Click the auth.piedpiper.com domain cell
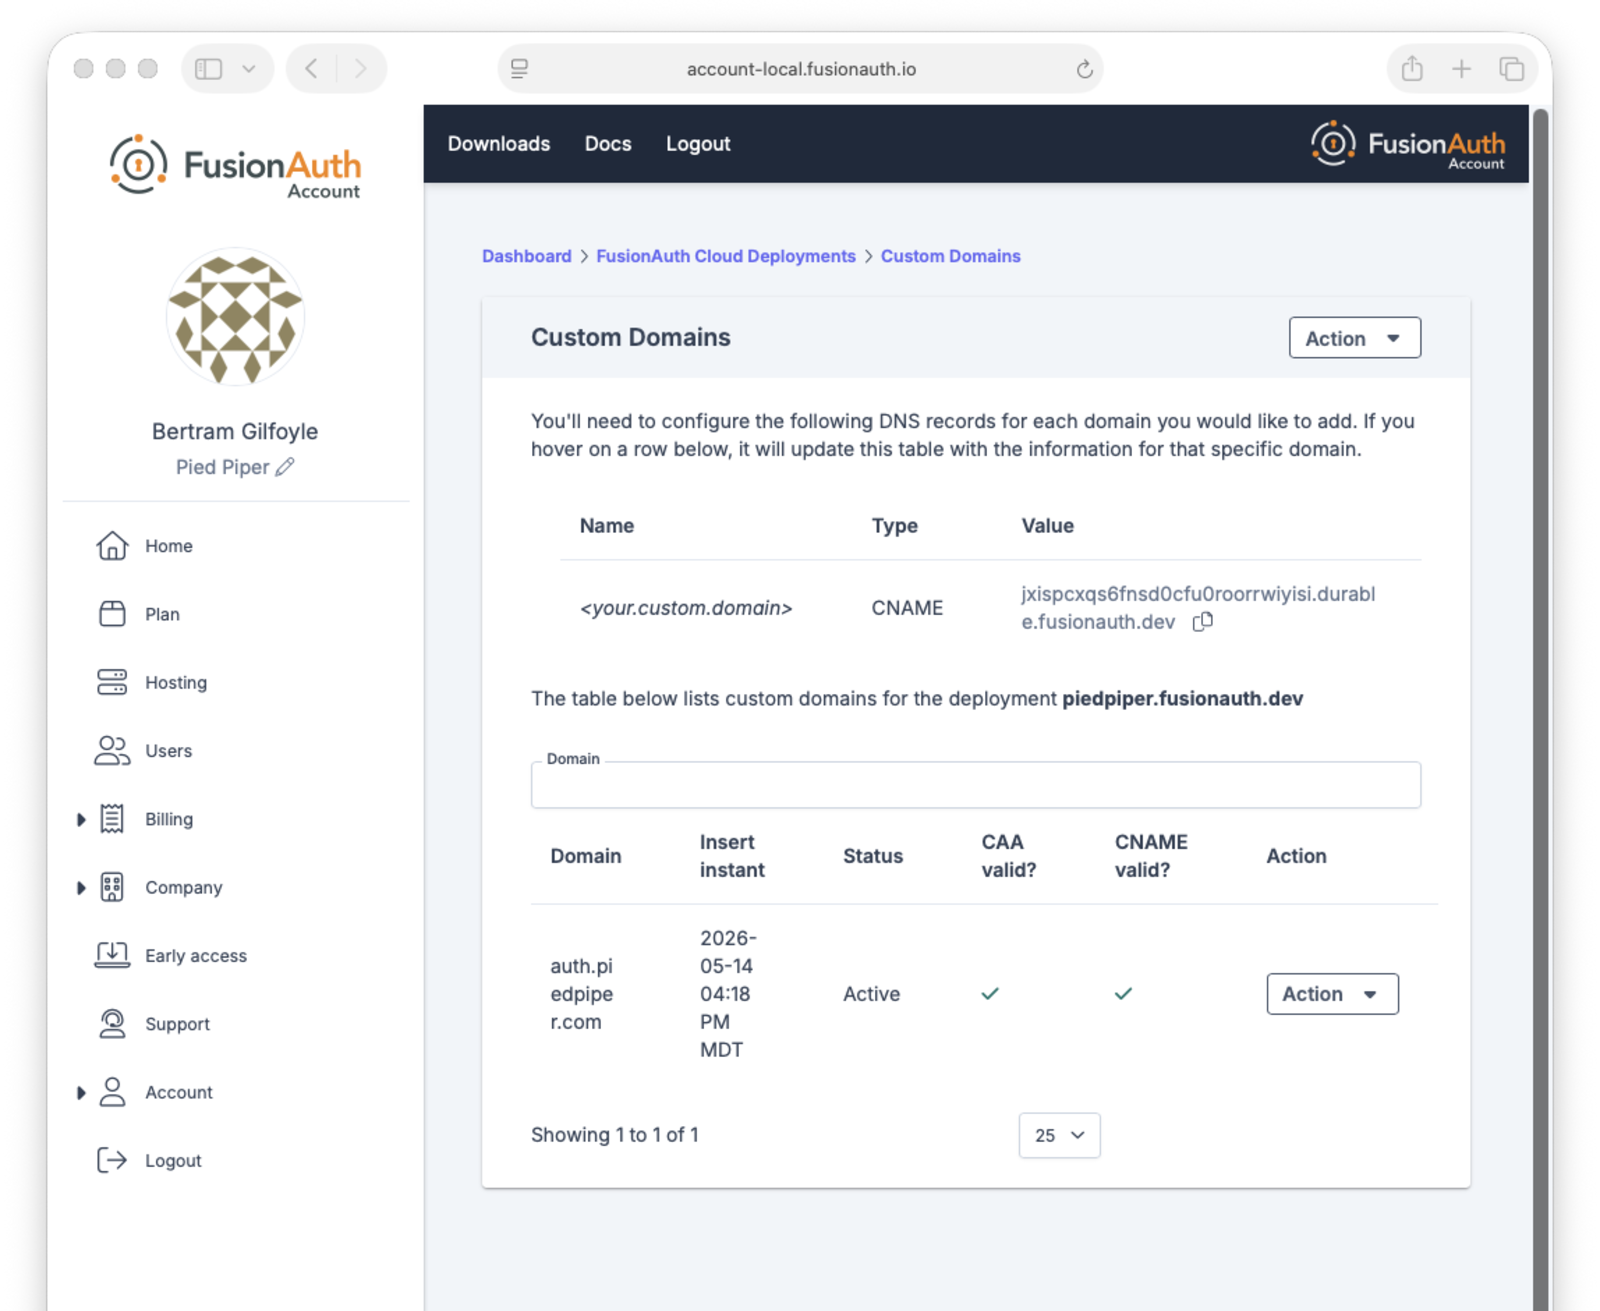Screen dimensions: 1600x1311 pos(582,994)
